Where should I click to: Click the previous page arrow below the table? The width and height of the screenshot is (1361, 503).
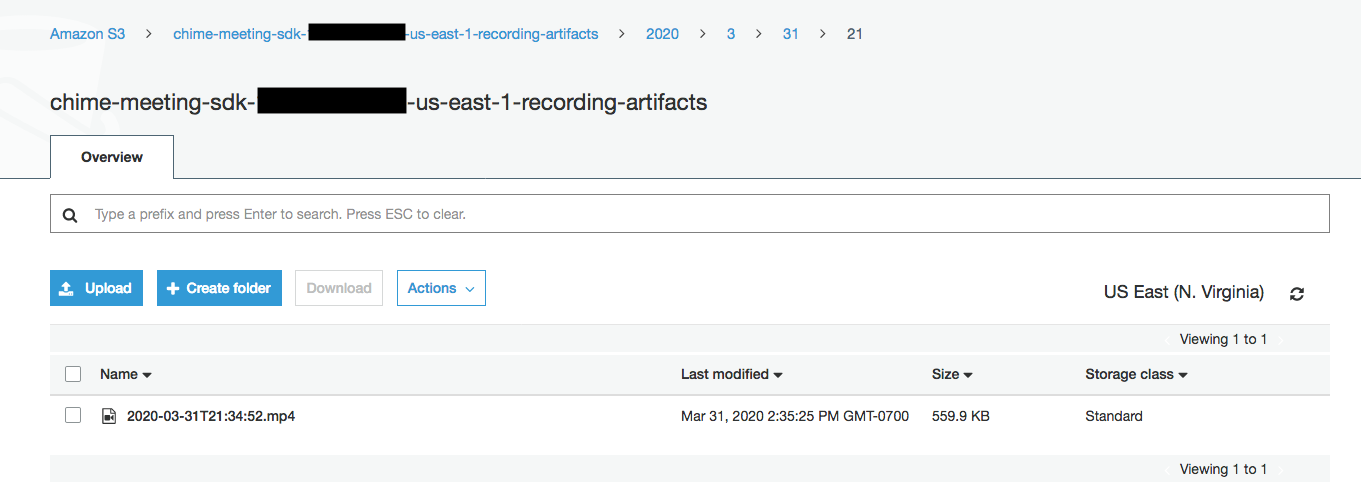(1168, 469)
